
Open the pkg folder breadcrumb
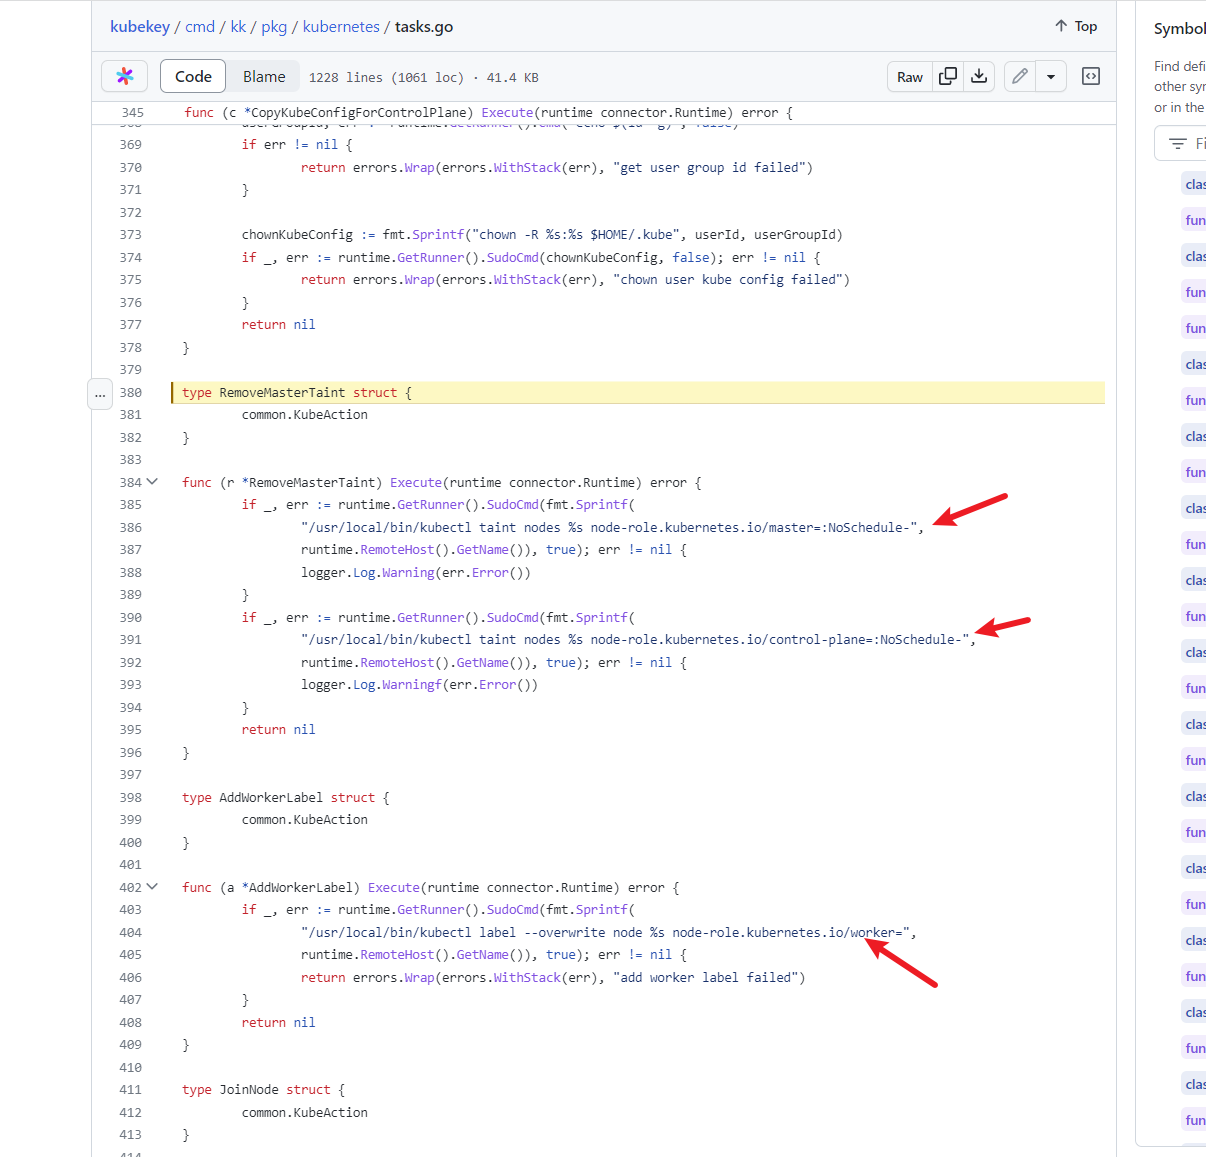(x=274, y=27)
